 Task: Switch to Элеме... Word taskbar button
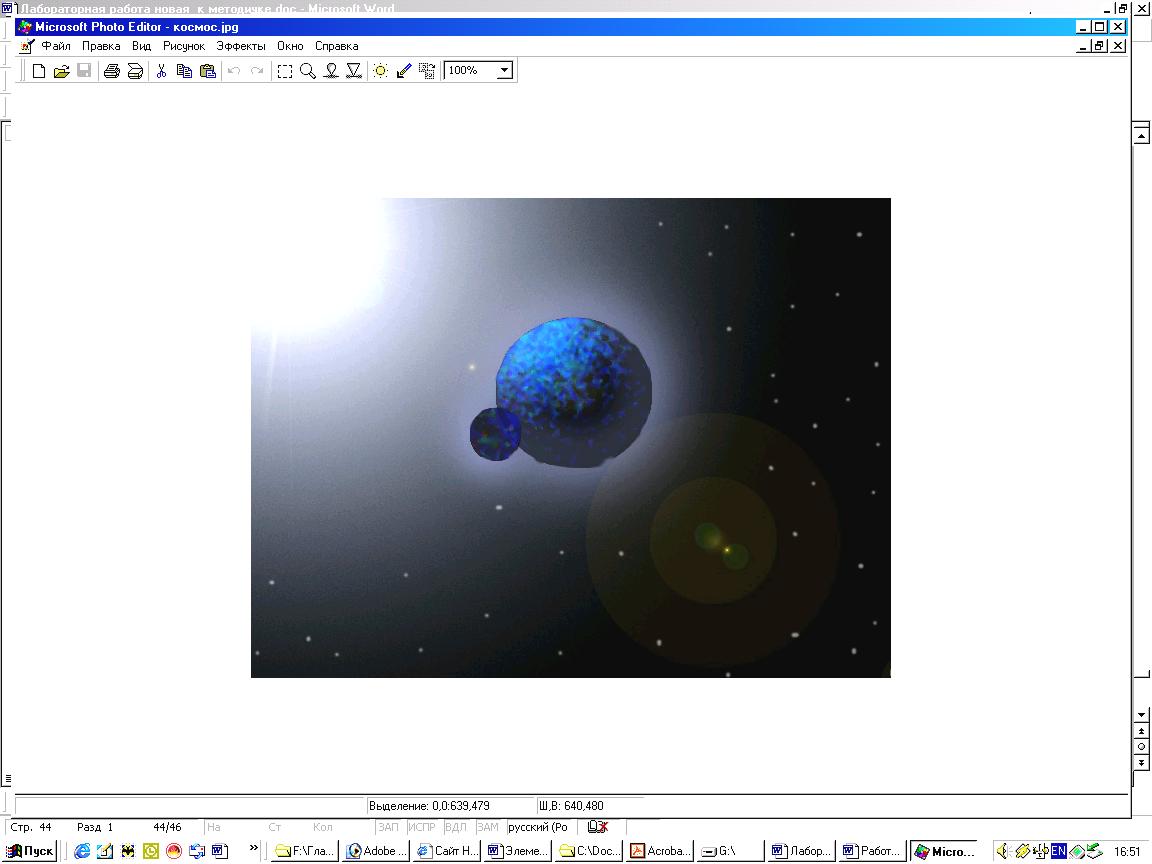tap(519, 851)
